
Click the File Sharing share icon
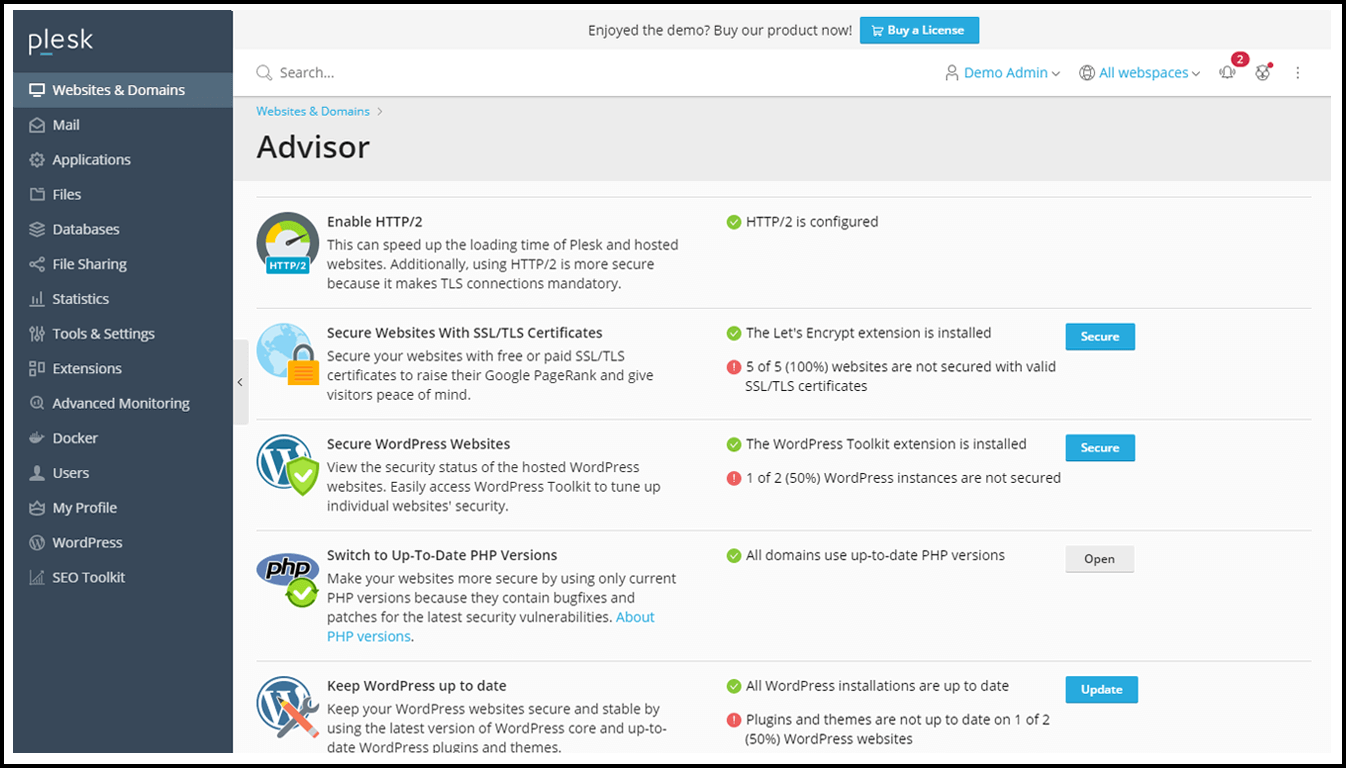coord(37,264)
